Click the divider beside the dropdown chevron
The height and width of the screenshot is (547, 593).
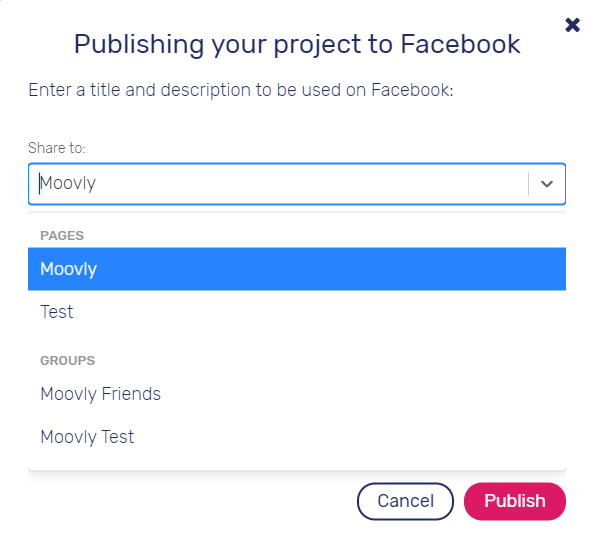(528, 184)
